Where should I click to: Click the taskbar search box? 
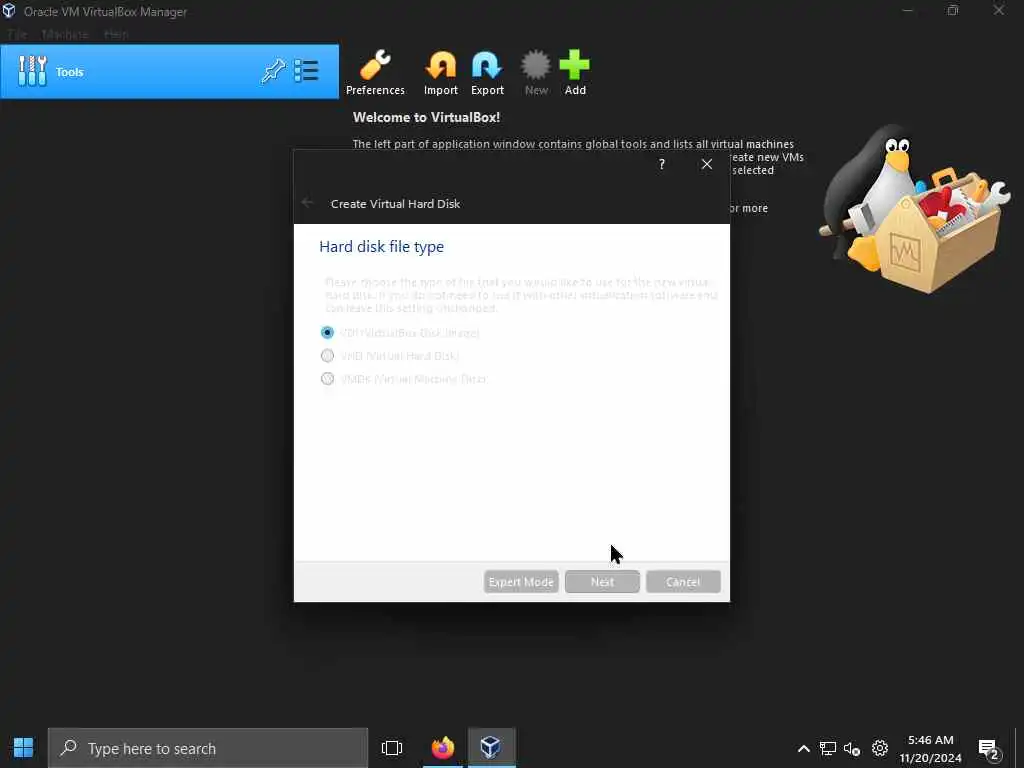pyautogui.click(x=208, y=748)
